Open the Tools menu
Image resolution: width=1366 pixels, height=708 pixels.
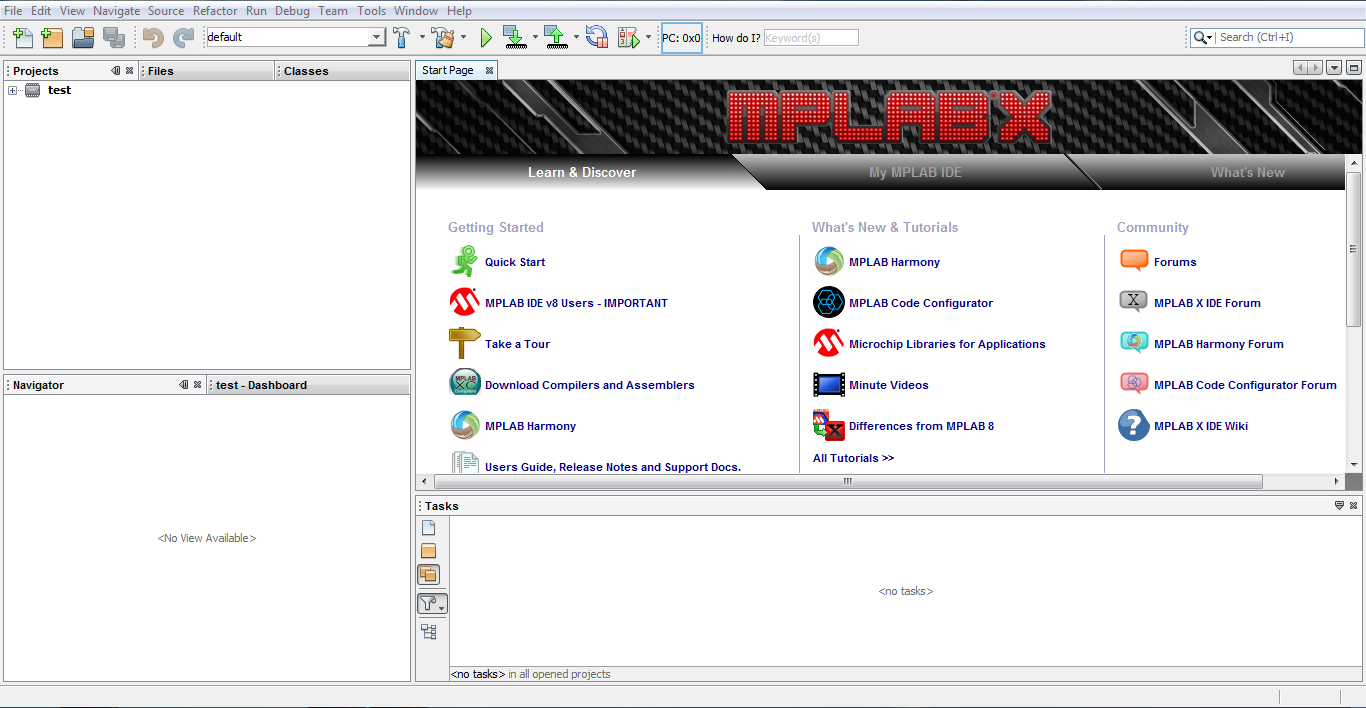point(371,11)
